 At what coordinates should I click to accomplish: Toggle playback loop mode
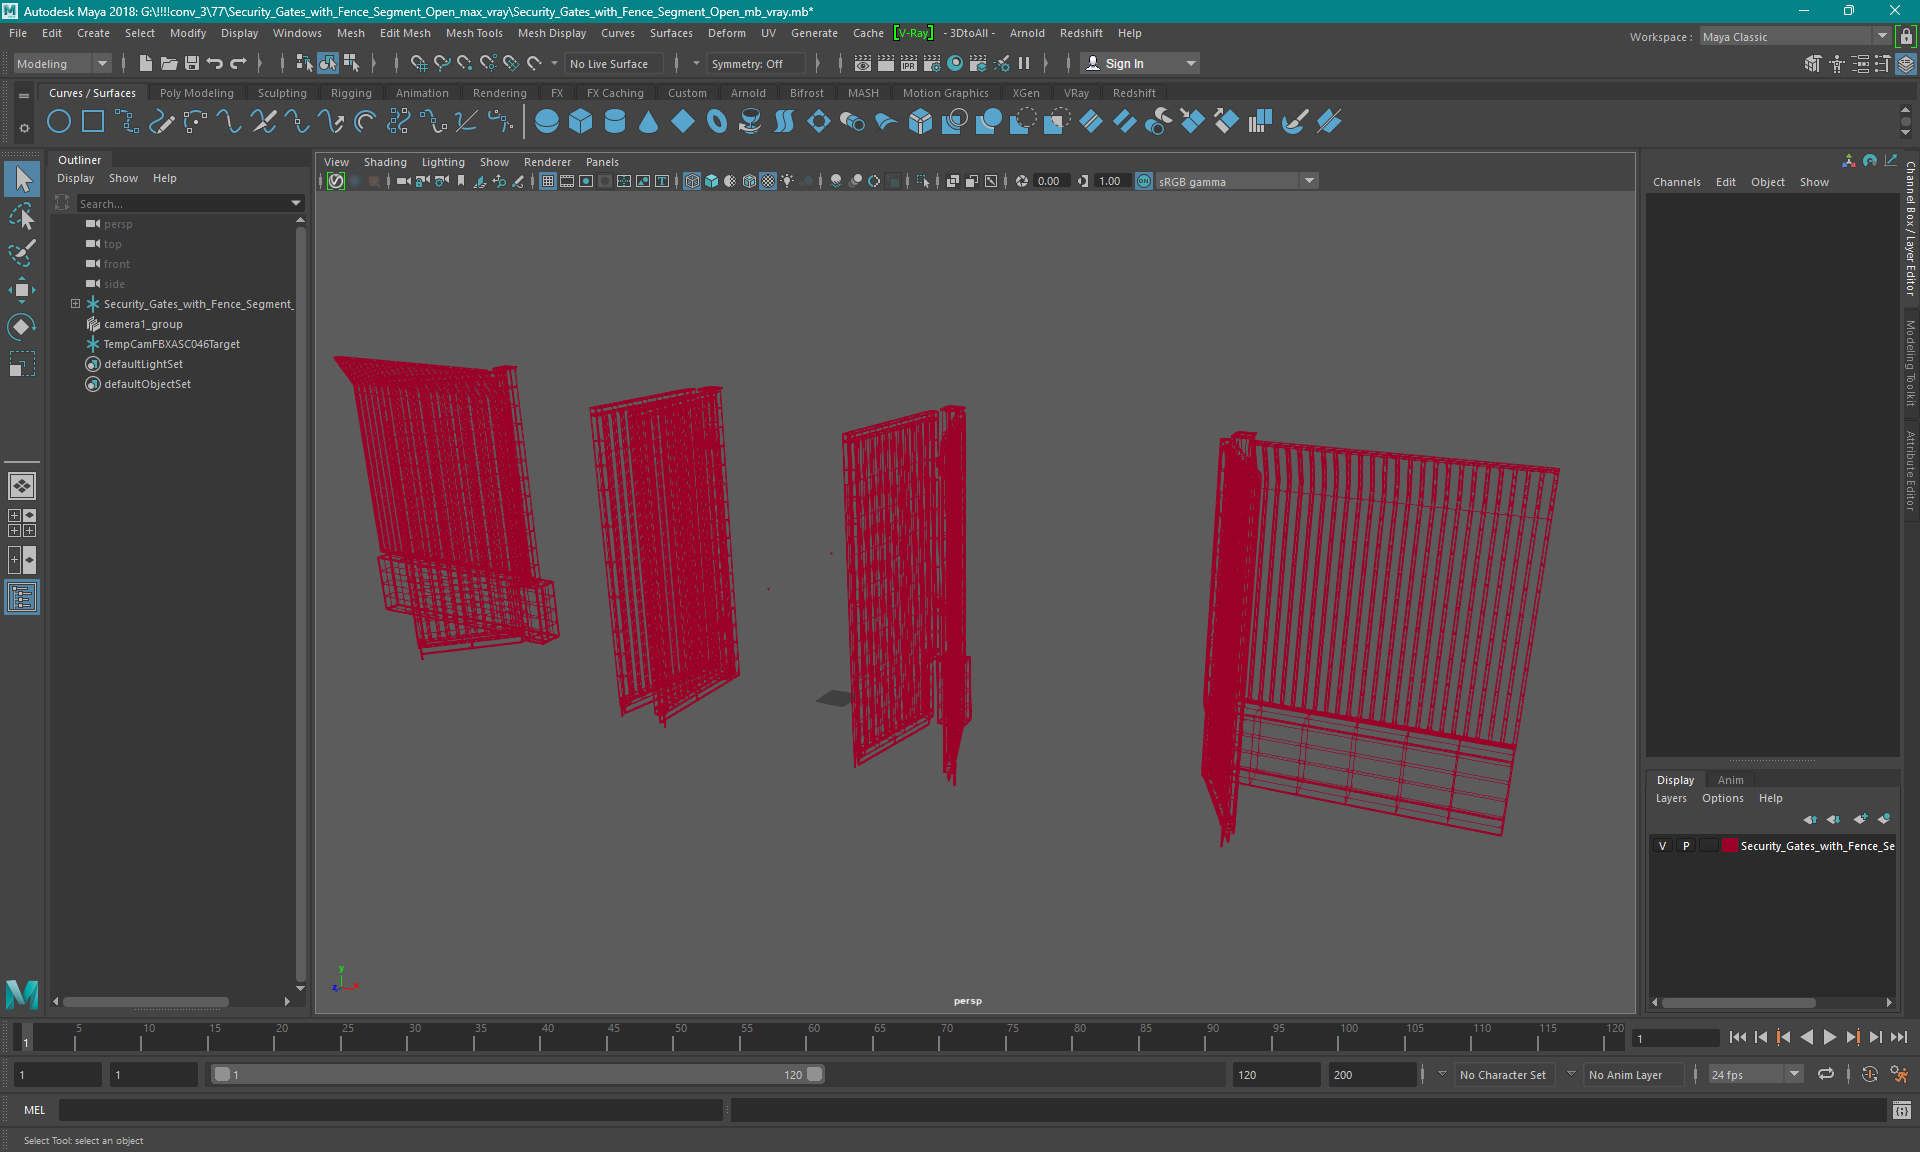[x=1826, y=1075]
